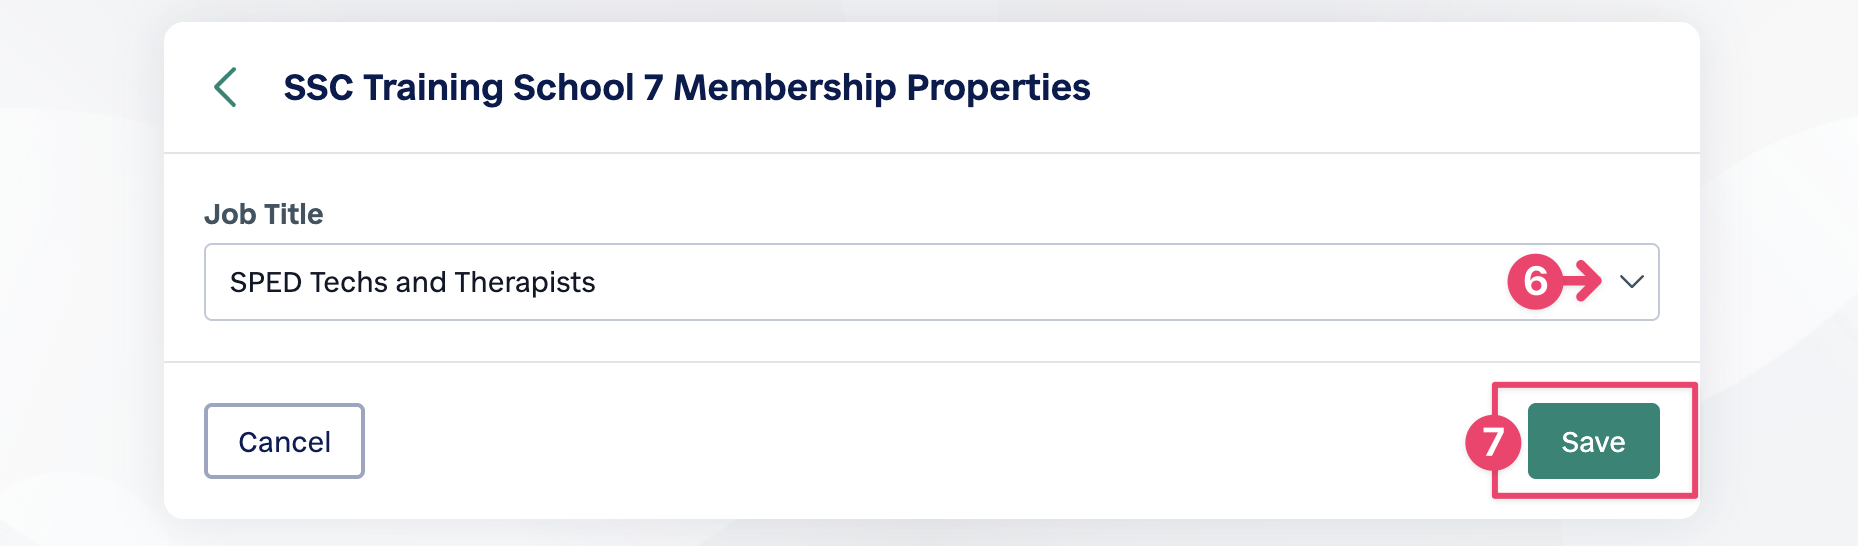Click the pink arrow pointing at the chevron
The image size is (1858, 546).
point(1582,282)
